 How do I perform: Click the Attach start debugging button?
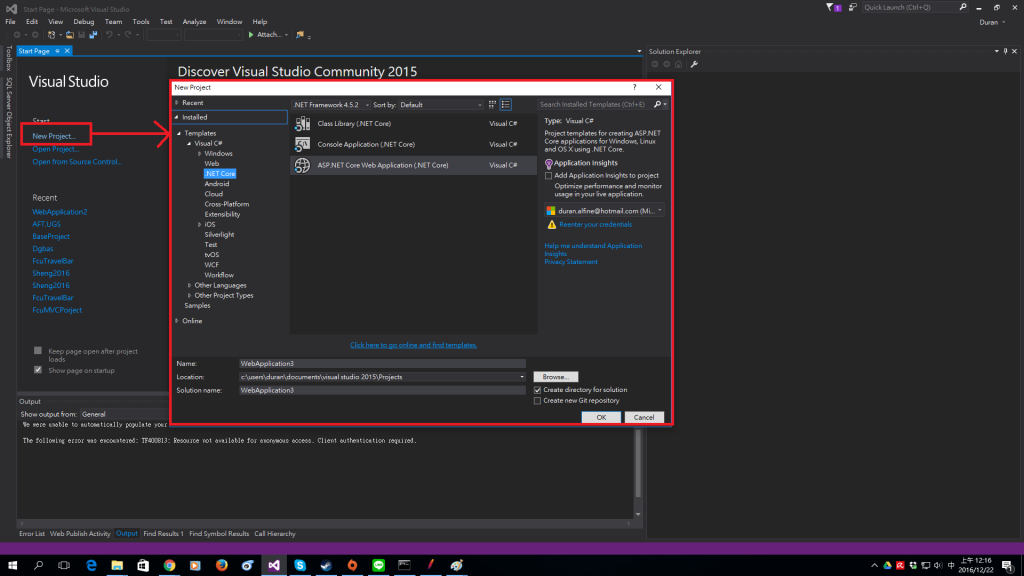click(264, 35)
